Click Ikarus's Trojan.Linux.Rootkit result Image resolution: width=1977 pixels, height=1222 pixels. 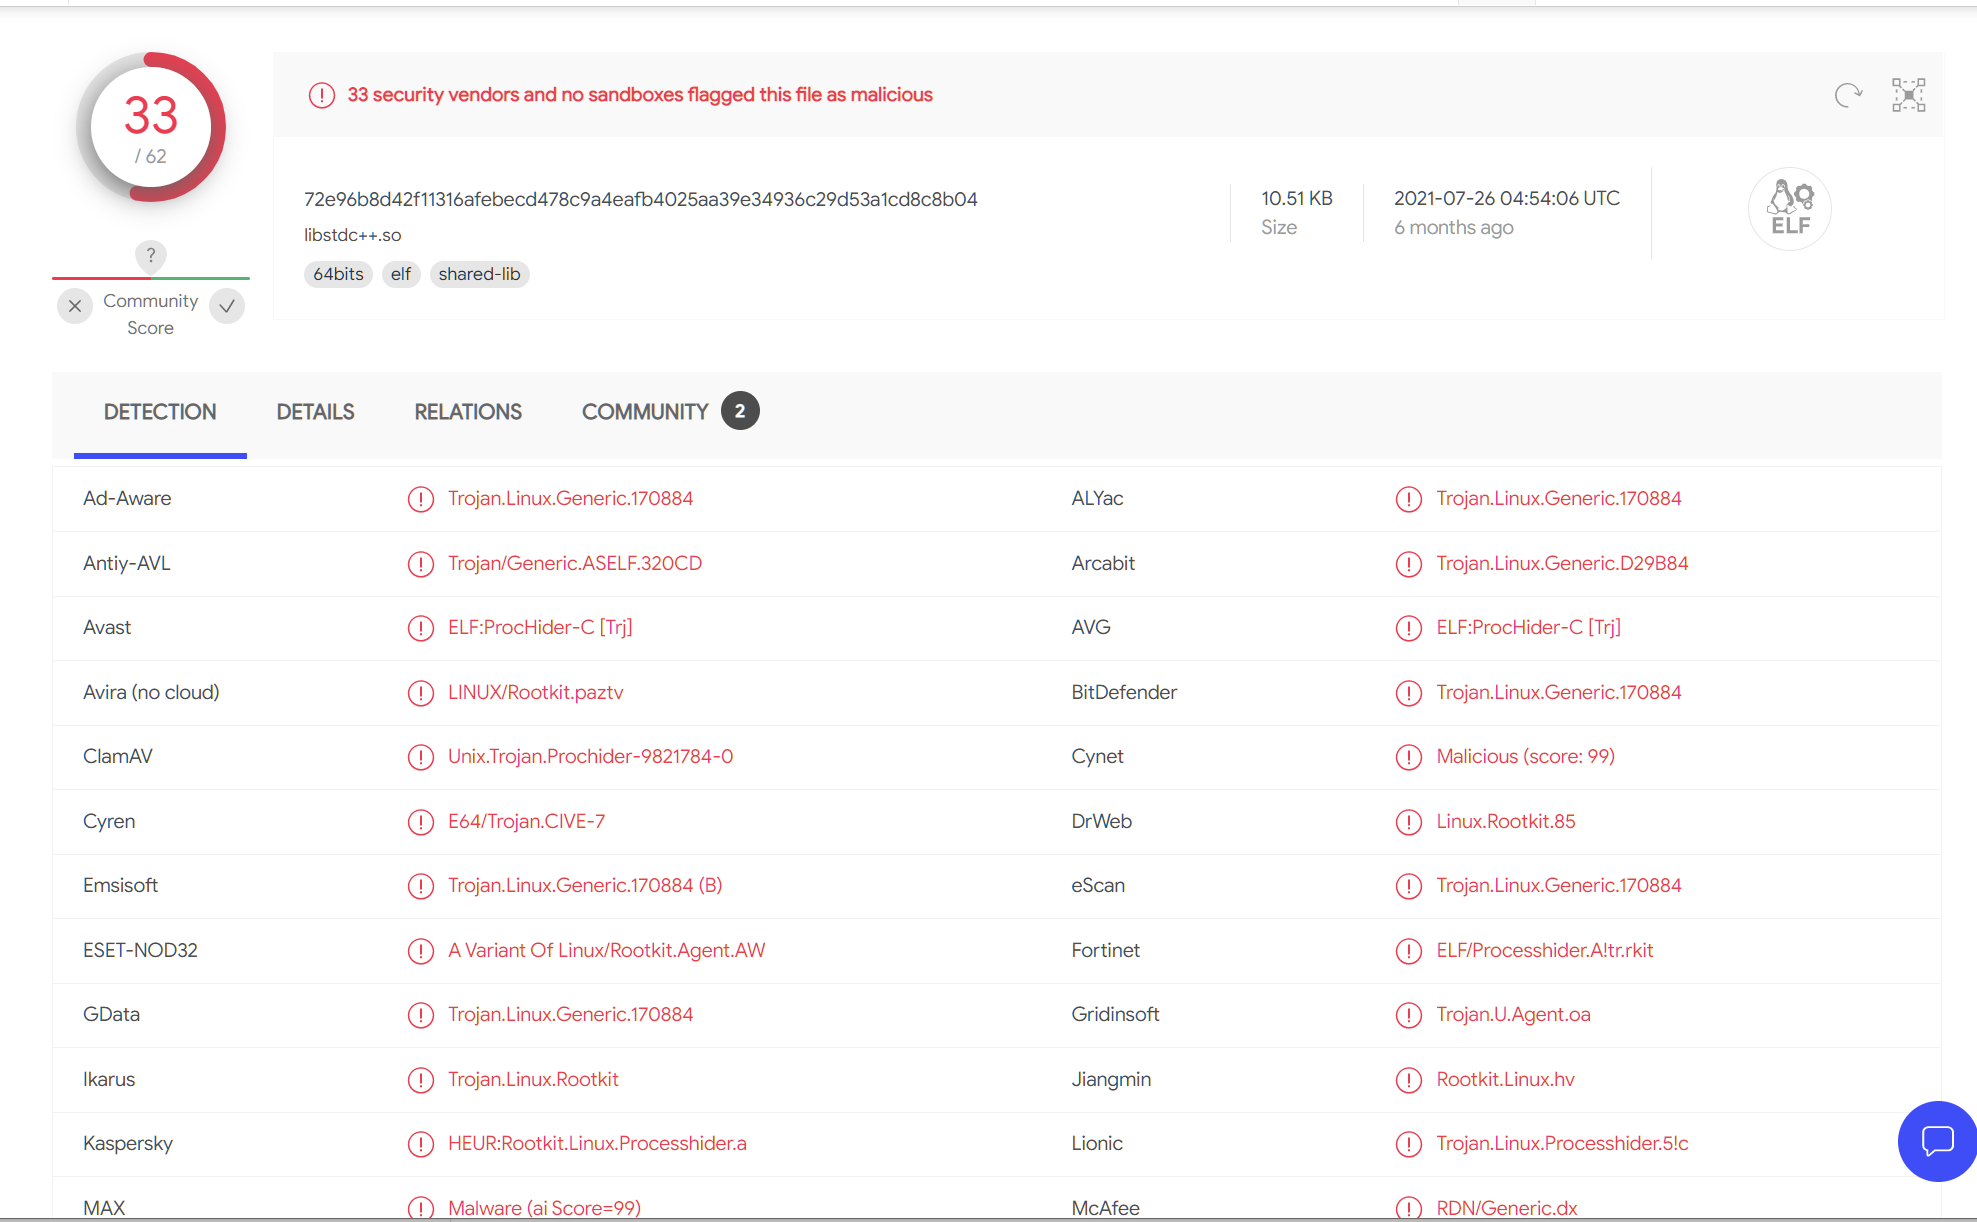click(533, 1079)
